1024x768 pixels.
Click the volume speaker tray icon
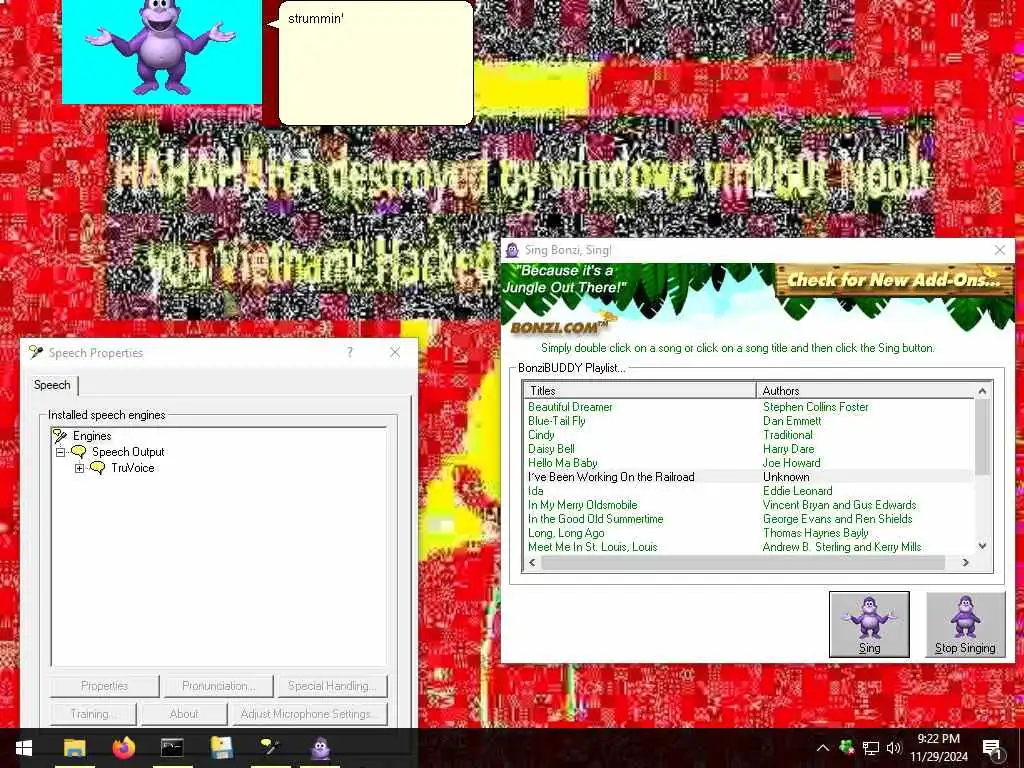point(894,748)
